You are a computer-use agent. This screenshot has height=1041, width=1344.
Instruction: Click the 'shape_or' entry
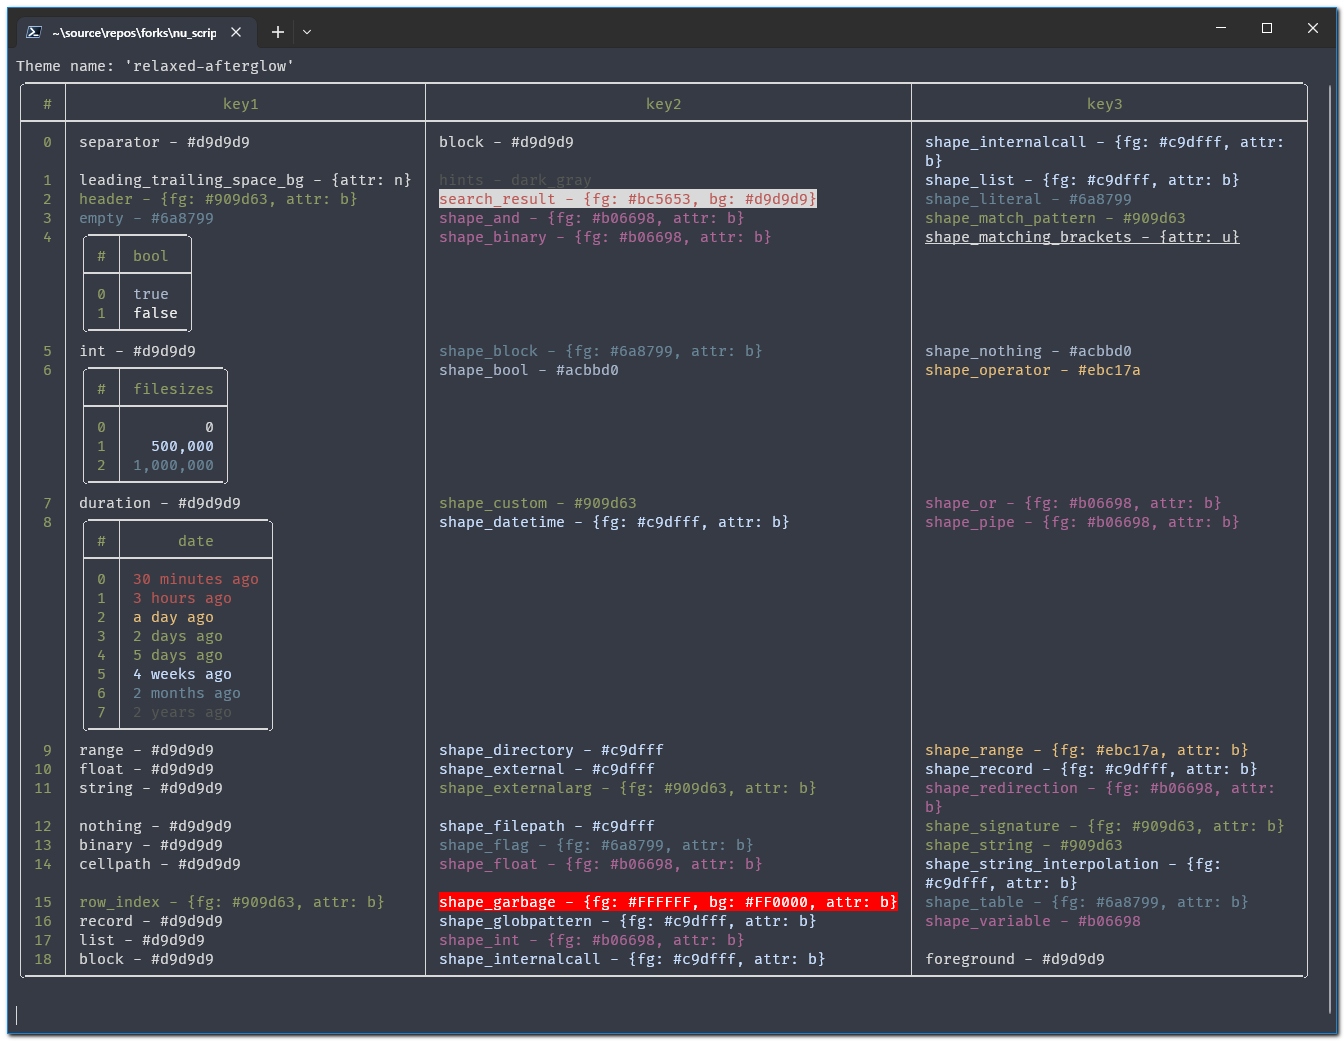point(1073,503)
